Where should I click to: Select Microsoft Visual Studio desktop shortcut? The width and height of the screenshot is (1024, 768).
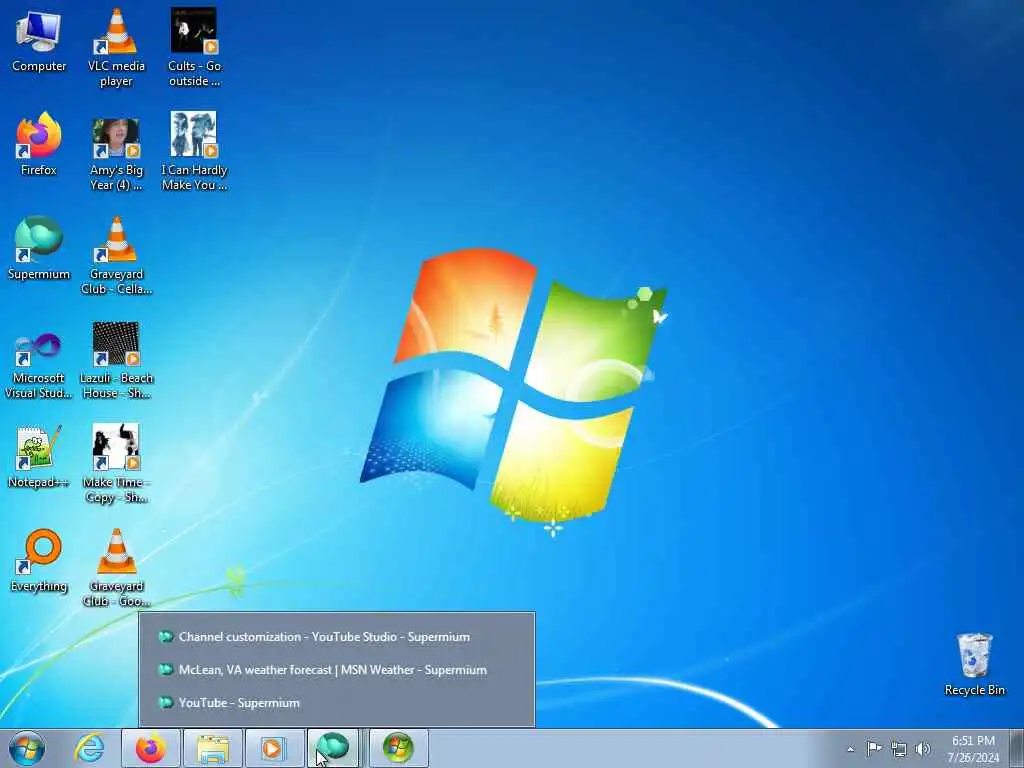[x=39, y=364]
